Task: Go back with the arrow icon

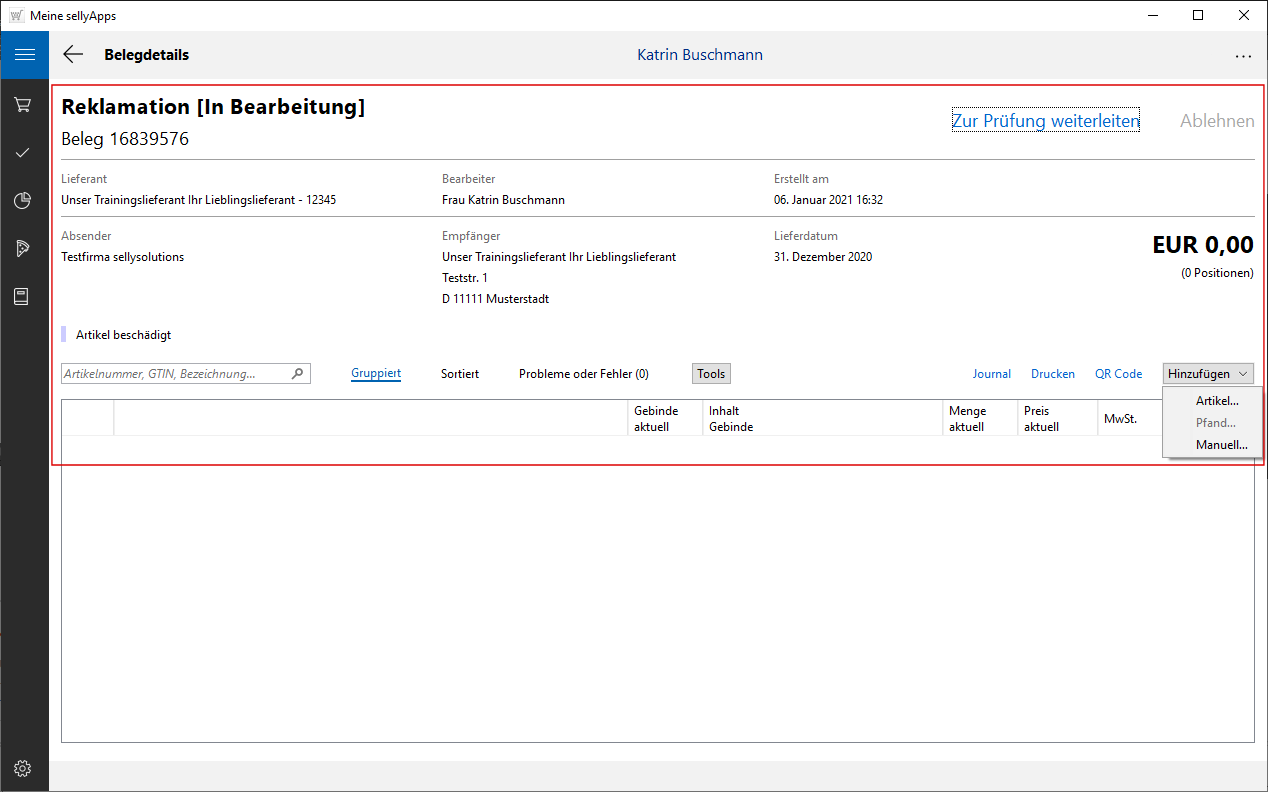Action: tap(73, 55)
